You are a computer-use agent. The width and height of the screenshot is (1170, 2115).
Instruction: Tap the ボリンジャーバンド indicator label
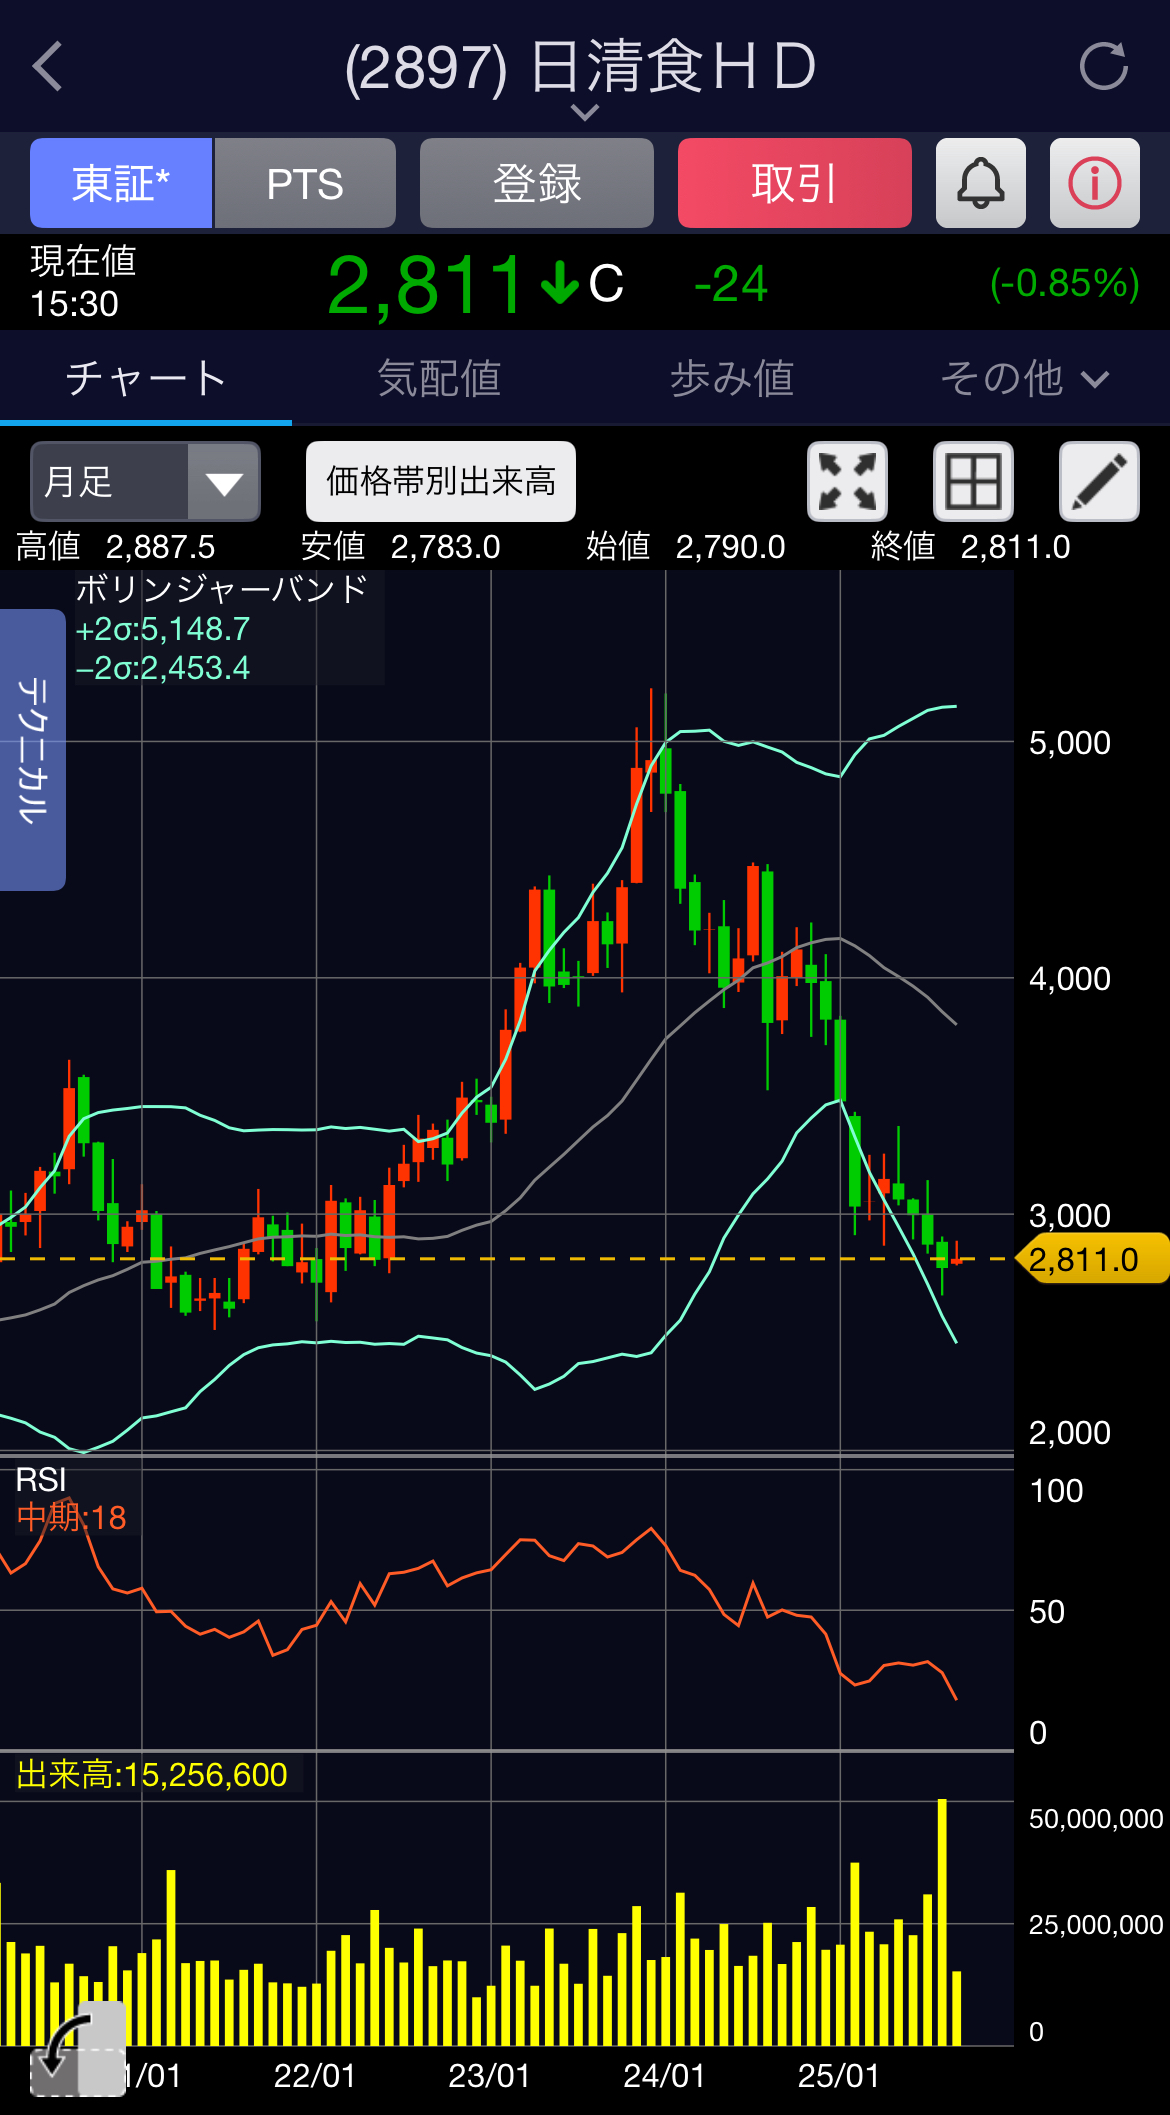pos(222,589)
